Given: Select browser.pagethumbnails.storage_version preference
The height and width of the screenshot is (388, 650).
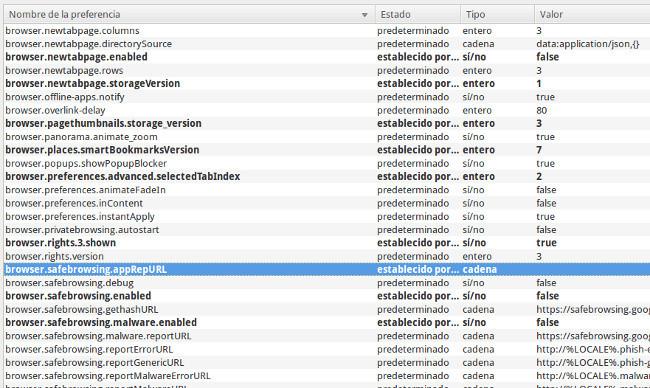Looking at the screenshot, I should coord(327,124).
